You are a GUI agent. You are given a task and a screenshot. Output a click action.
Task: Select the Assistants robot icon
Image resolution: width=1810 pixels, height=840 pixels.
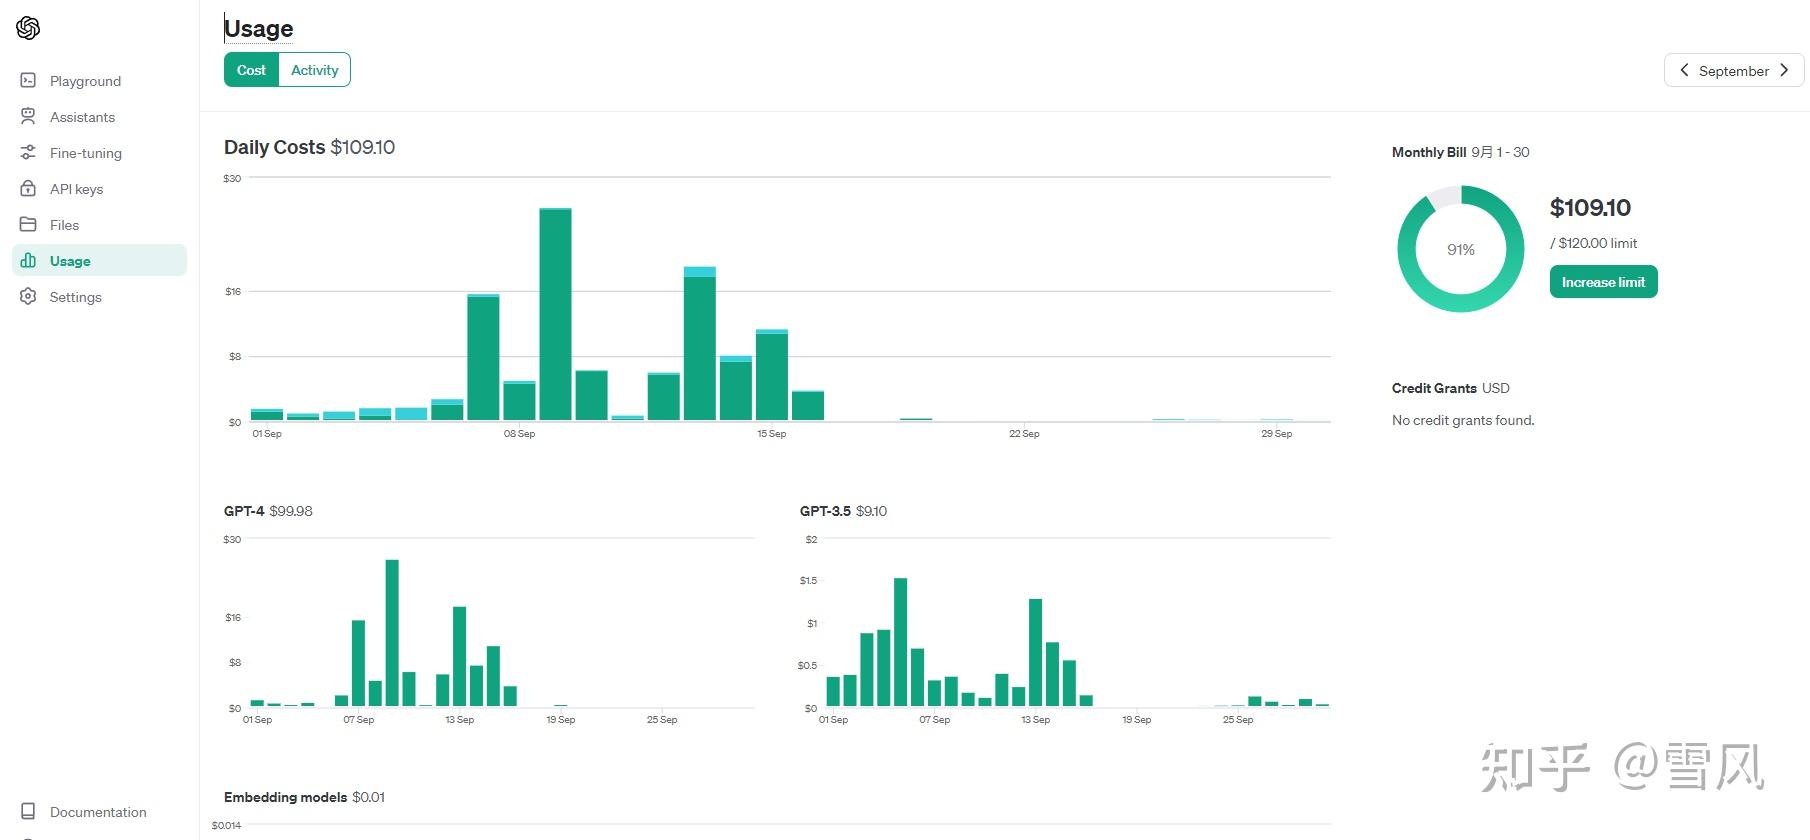pos(28,116)
